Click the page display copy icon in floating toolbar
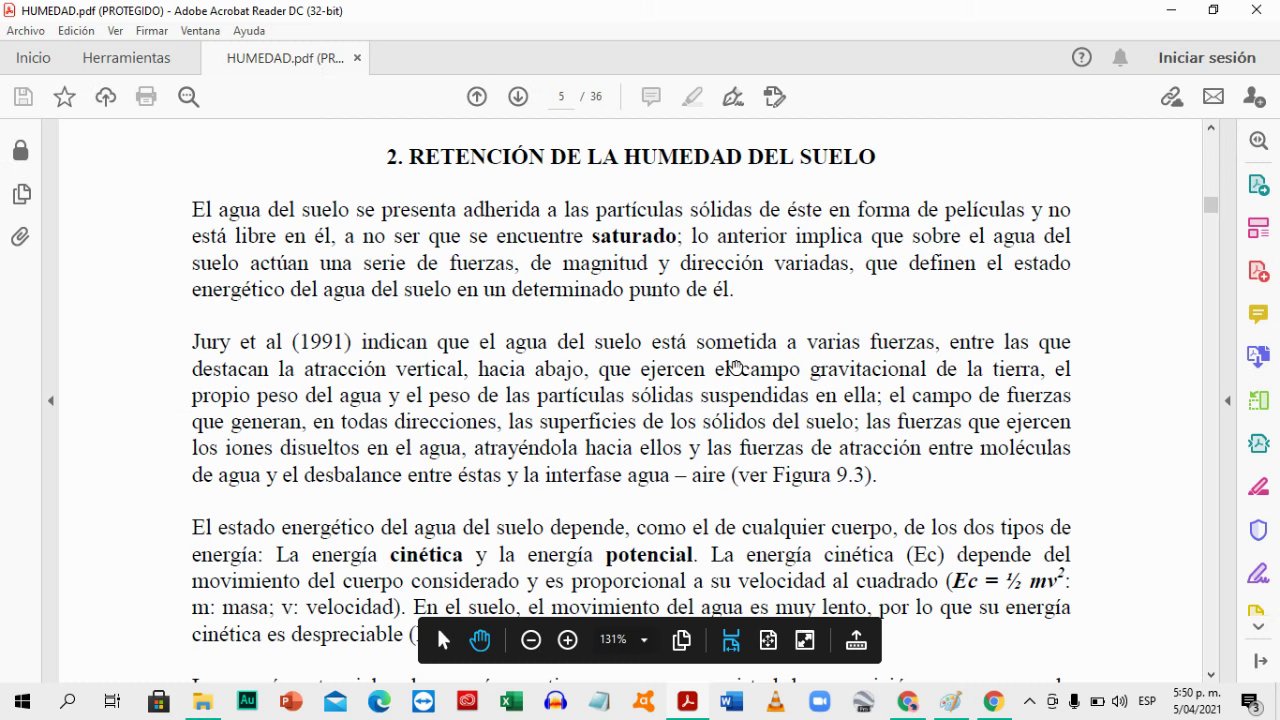Screen dimensions: 1280x720 click(x=682, y=640)
